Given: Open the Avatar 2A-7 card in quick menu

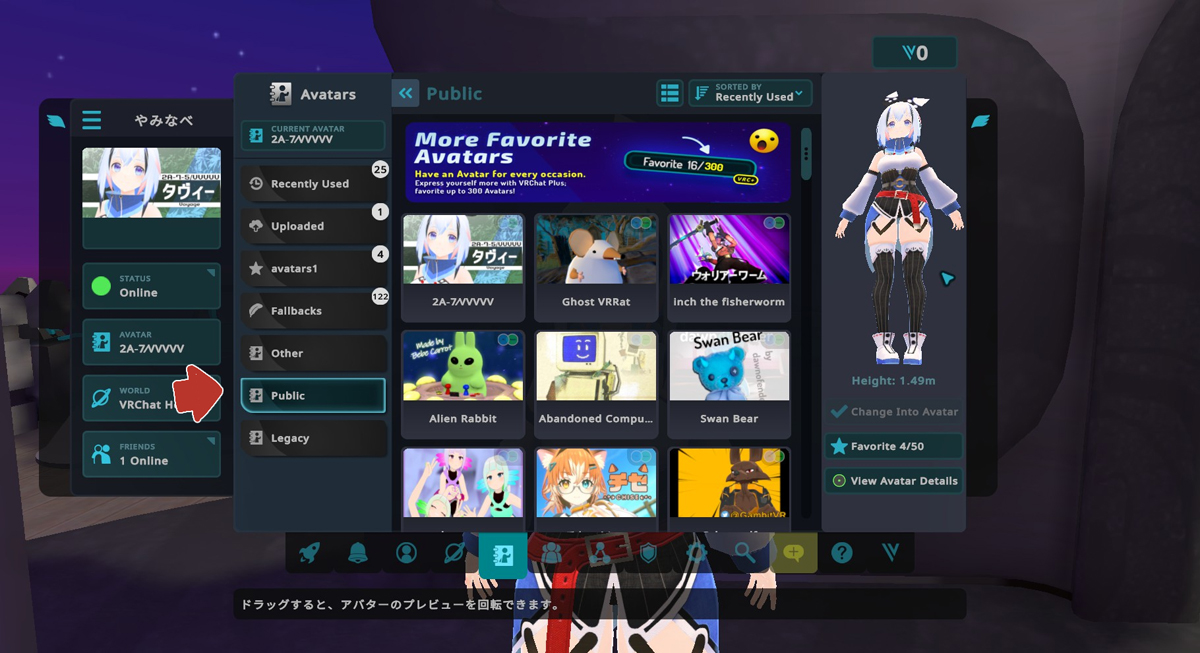Looking at the screenshot, I should point(151,342).
